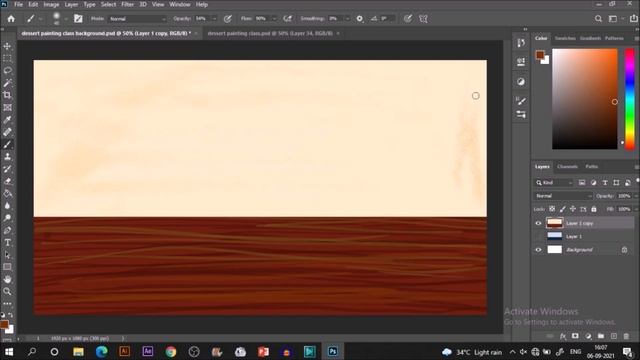Create a new layer button
Viewport: 640px width, 360px height.
click(614, 336)
